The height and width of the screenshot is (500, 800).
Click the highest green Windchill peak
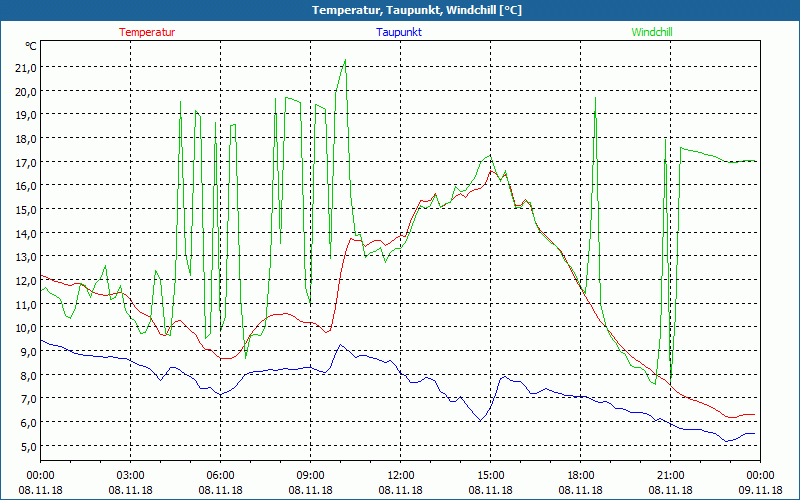point(345,60)
